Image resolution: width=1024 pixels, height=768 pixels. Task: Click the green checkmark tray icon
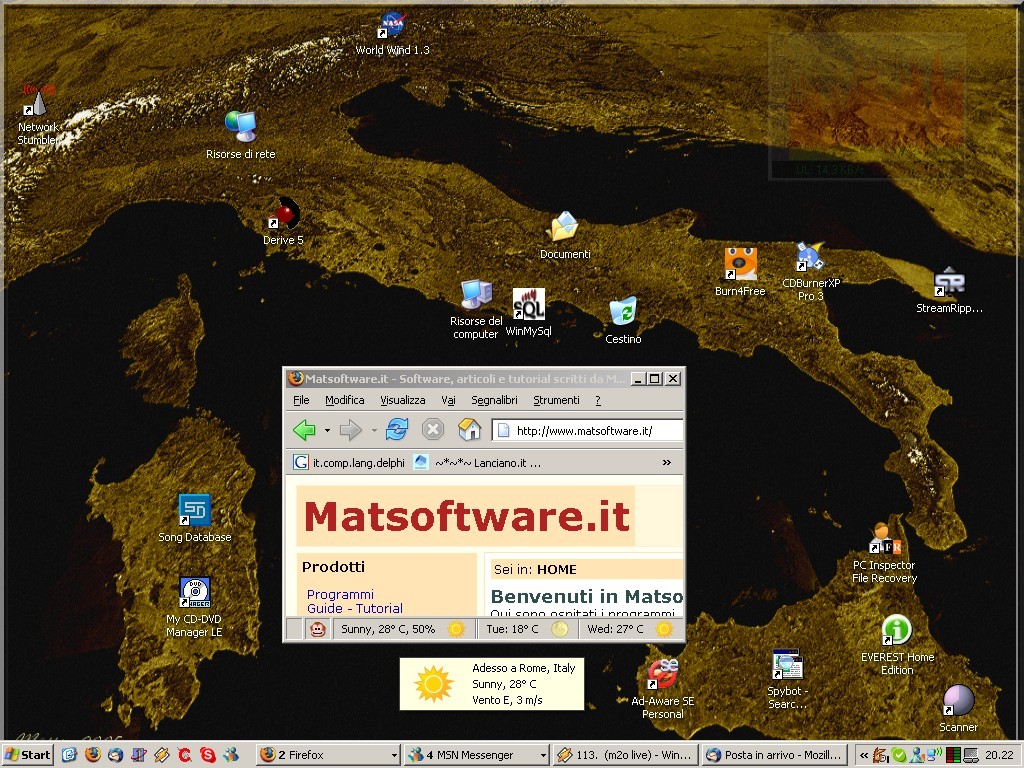[899, 755]
